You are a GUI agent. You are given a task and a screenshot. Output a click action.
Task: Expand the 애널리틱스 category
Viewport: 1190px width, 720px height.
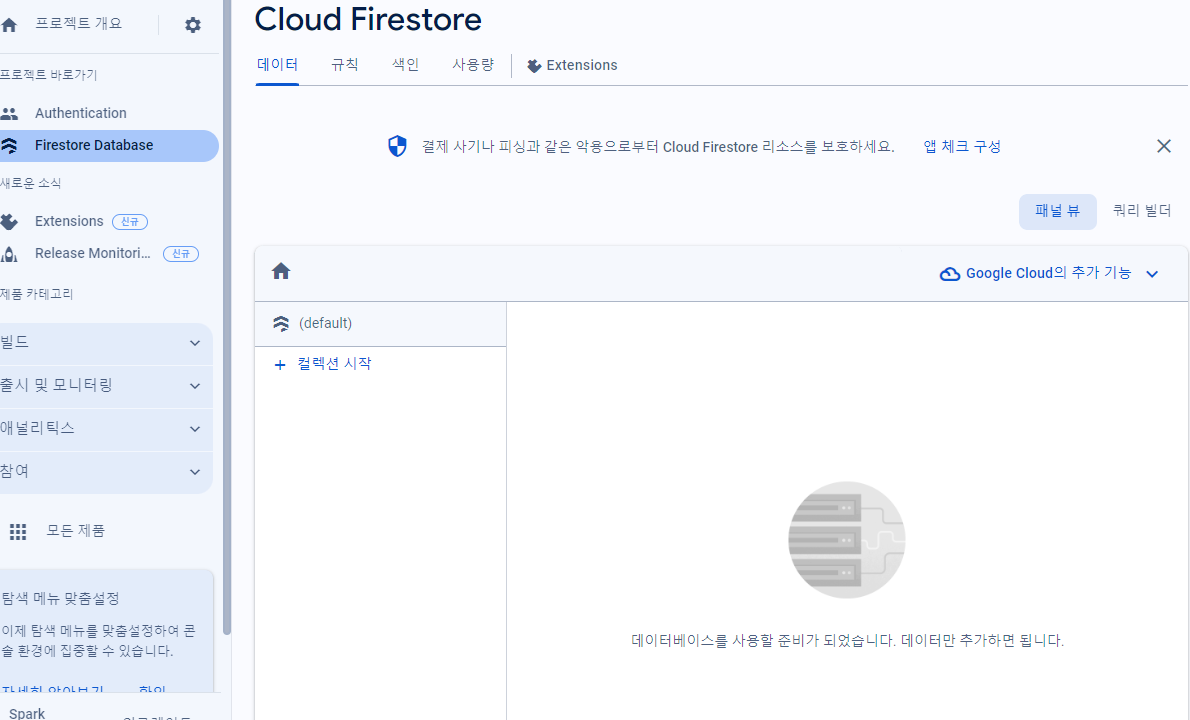point(105,429)
